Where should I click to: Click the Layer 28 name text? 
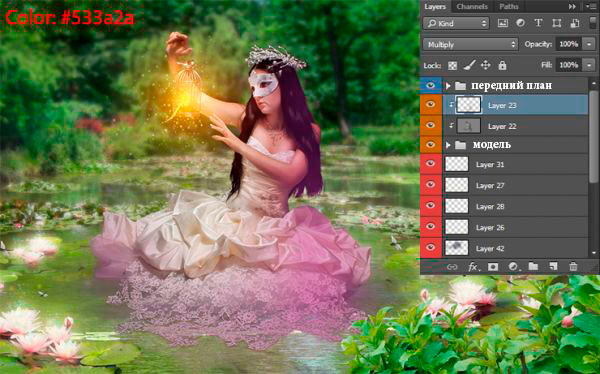490,207
